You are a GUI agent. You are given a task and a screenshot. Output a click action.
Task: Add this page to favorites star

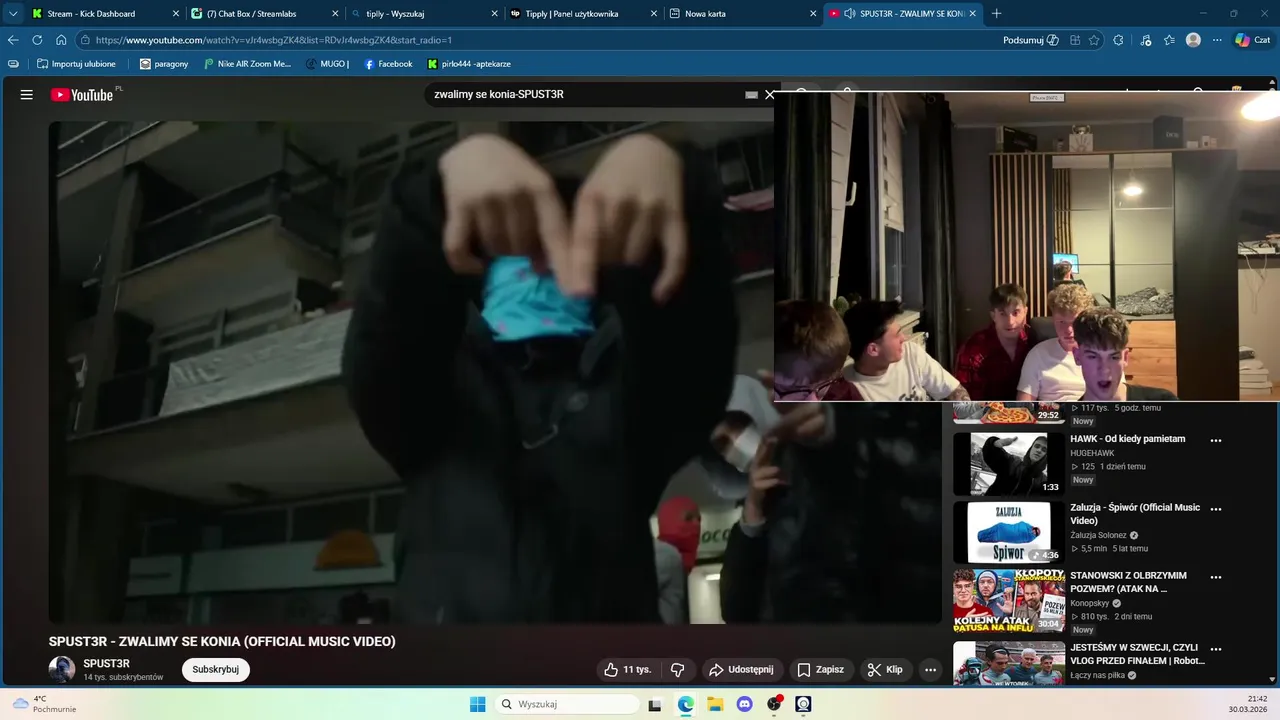pyautogui.click(x=1094, y=40)
